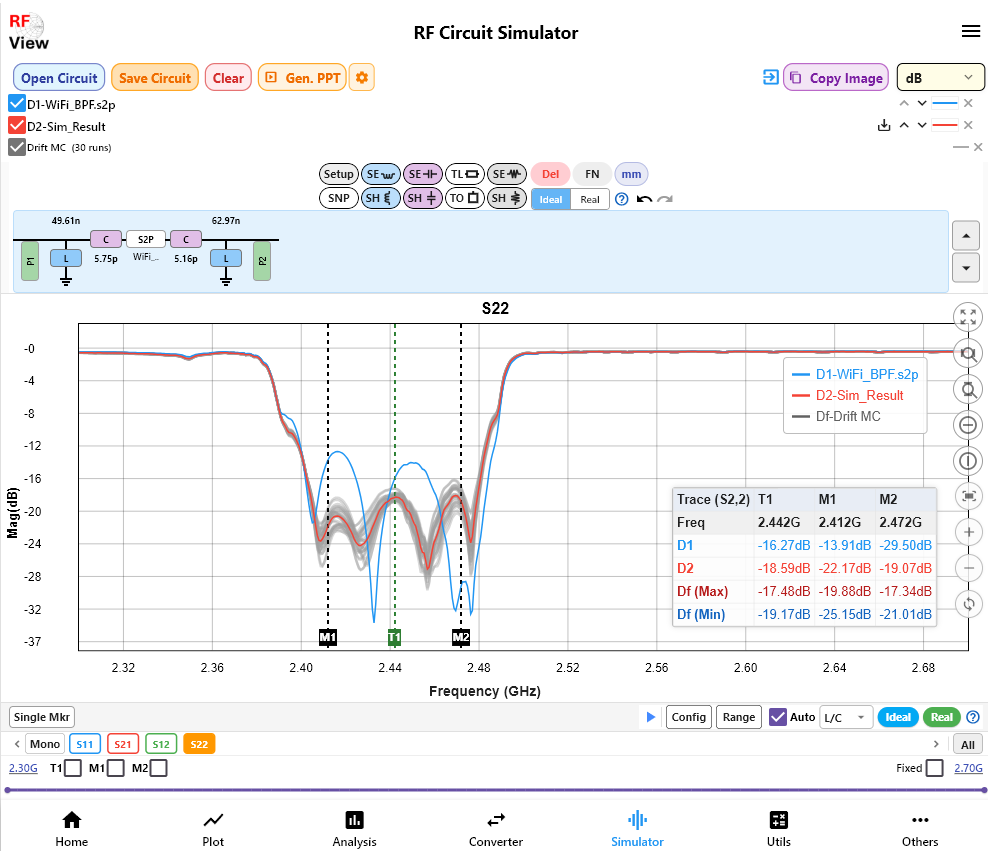Download the D2-Sim_Result data
This screenshot has height=851, width=988.
pos(884,125)
